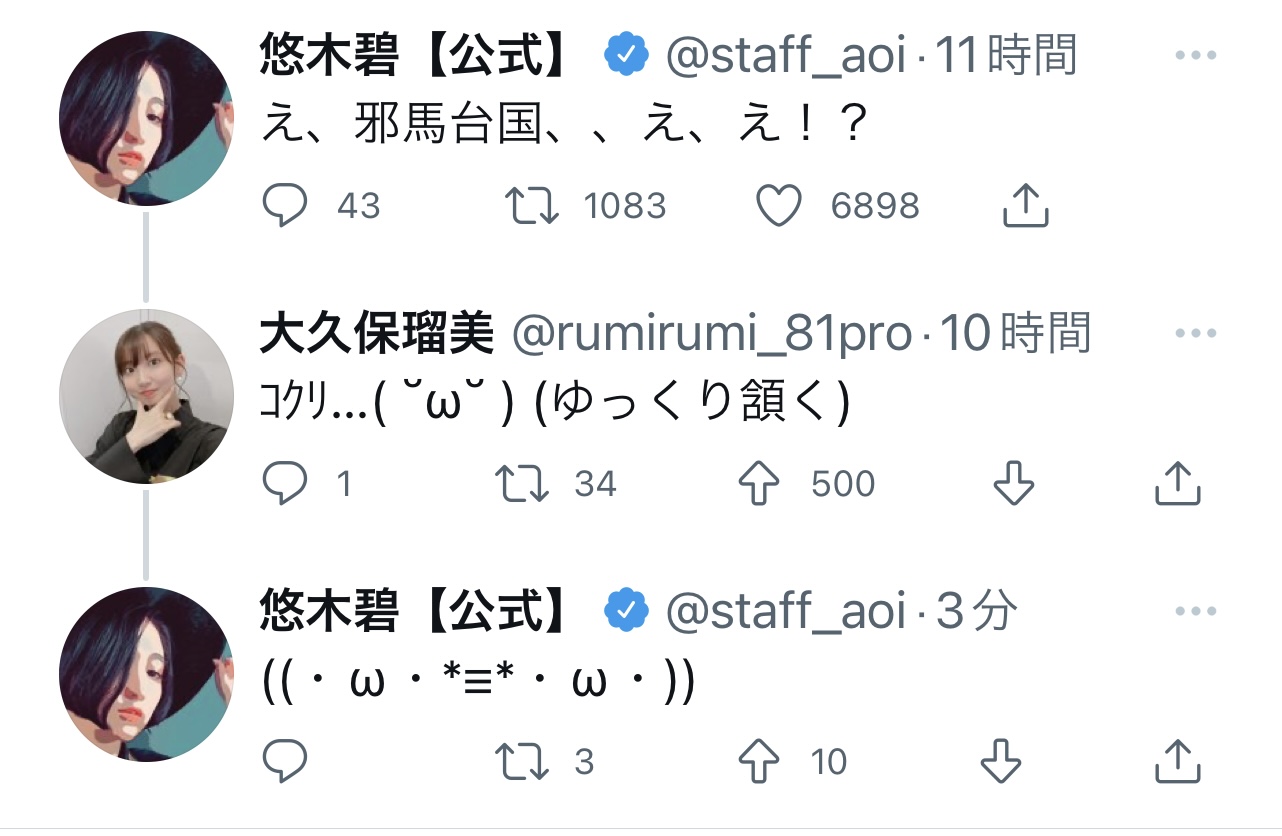Image resolution: width=1282 pixels, height=836 pixels.
Task: Upvote the last tweet showing 10
Action: [x=758, y=763]
